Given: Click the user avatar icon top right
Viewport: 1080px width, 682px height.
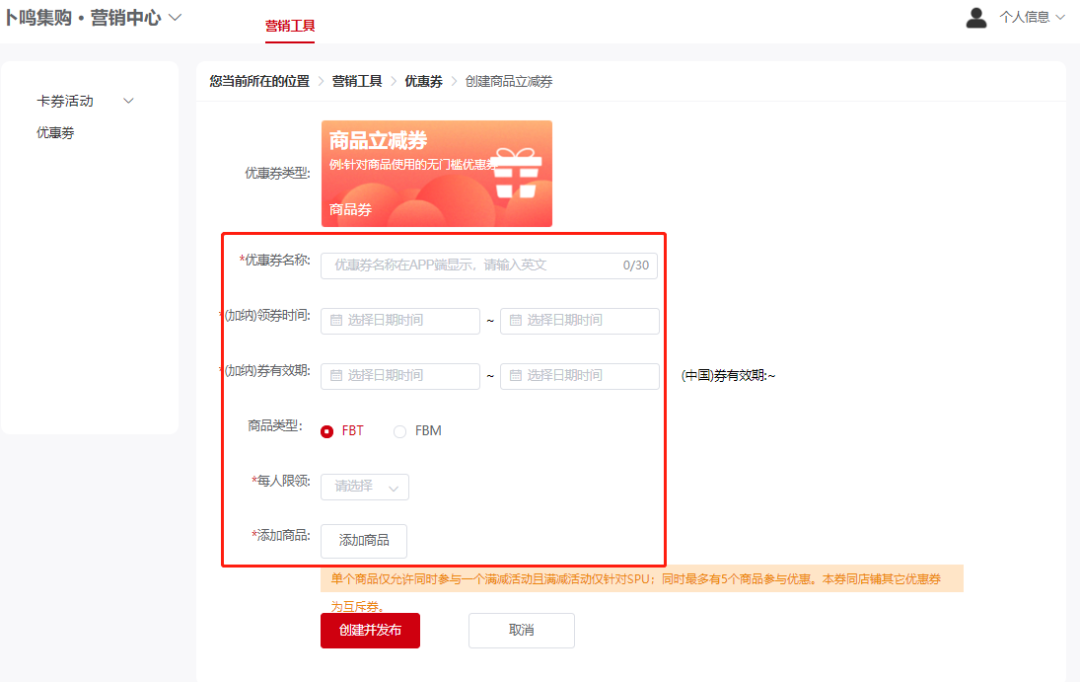Looking at the screenshot, I should (x=976, y=17).
